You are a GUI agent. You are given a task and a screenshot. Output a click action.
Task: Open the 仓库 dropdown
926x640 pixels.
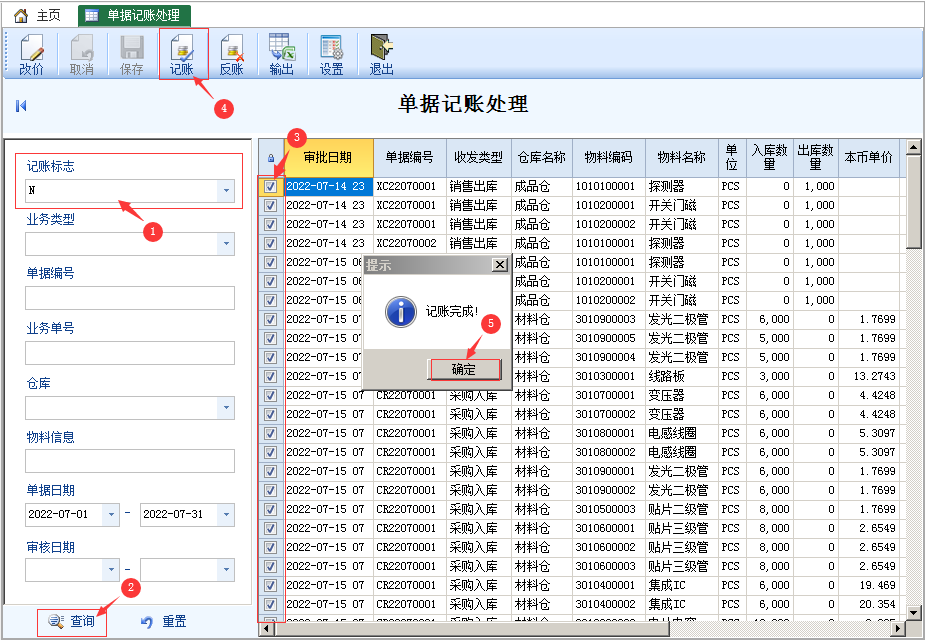pyautogui.click(x=226, y=407)
